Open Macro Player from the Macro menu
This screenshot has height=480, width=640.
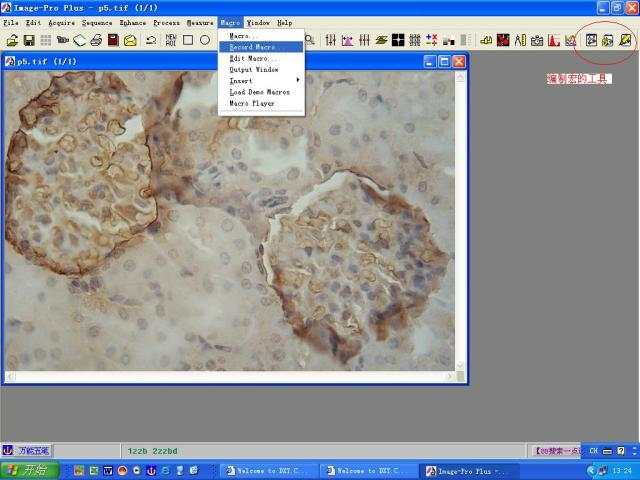click(x=251, y=102)
